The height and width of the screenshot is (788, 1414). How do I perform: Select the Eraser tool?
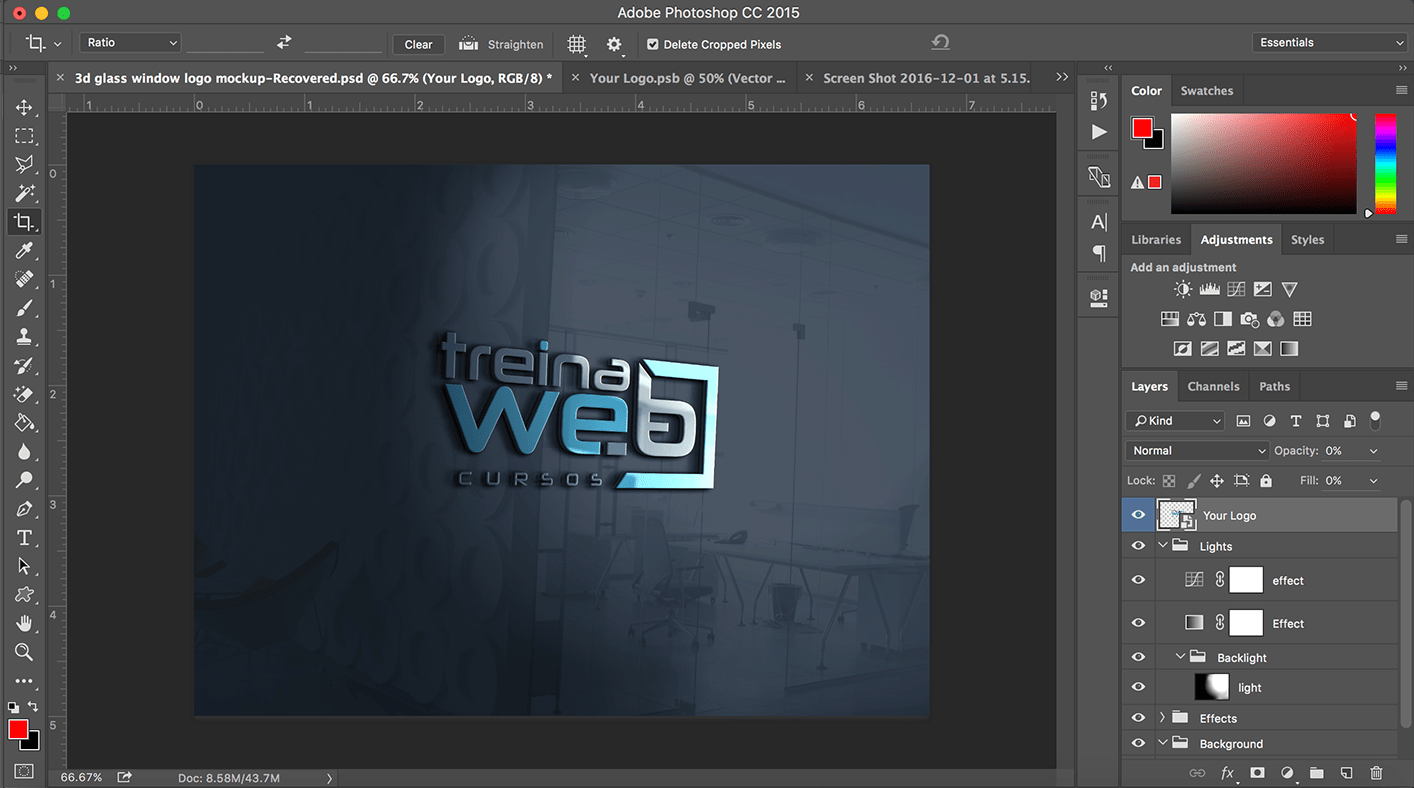pos(24,394)
